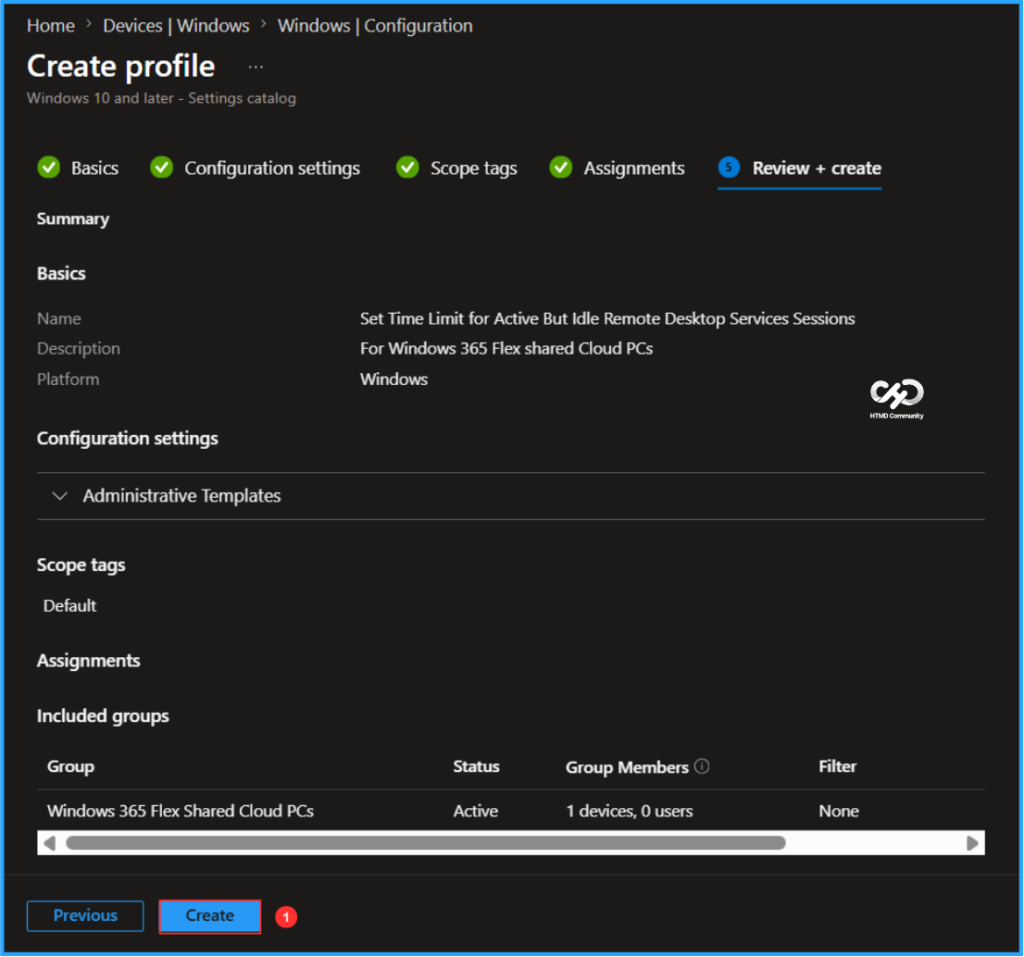Click the profile name 'Set Time Limit for Active But Idle' text
The width and height of the screenshot is (1024, 957).
pos(607,319)
